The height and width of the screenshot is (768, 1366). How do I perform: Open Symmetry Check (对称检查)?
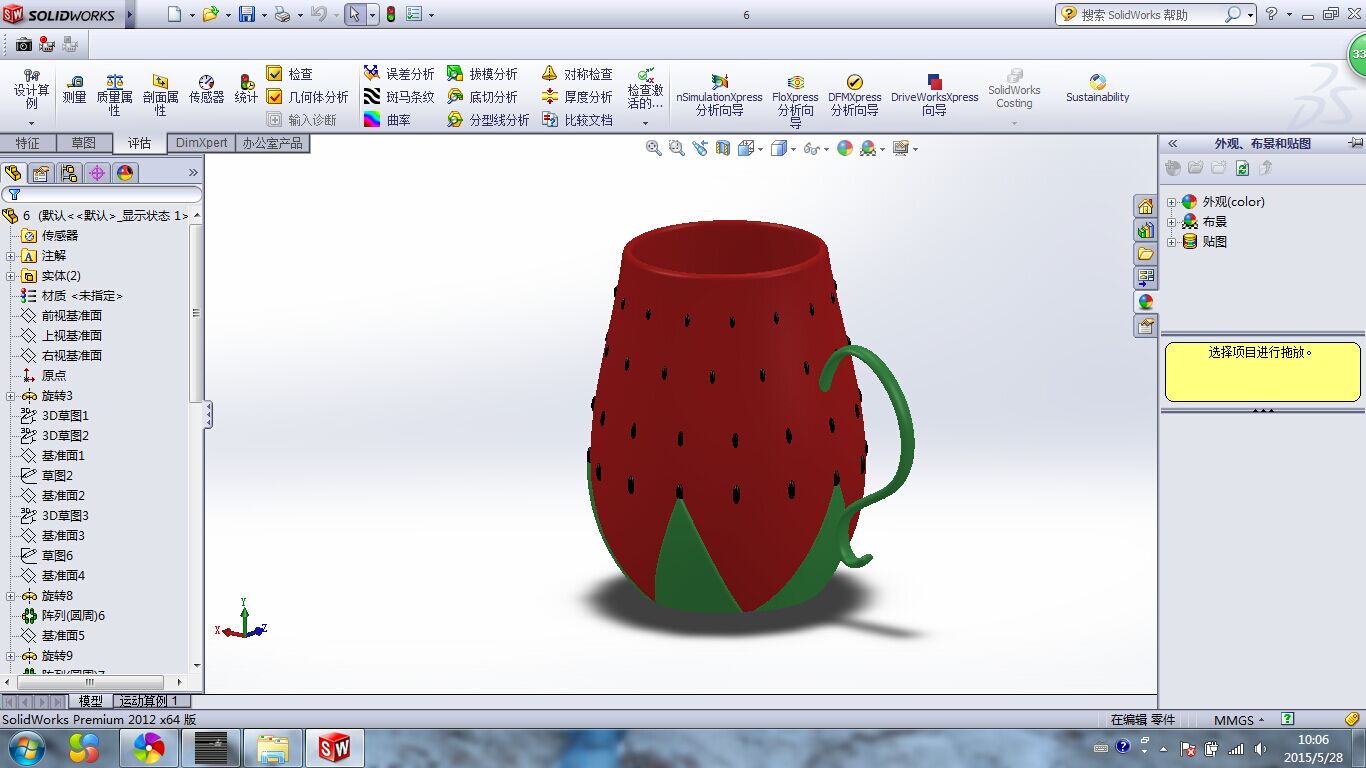tap(577, 74)
